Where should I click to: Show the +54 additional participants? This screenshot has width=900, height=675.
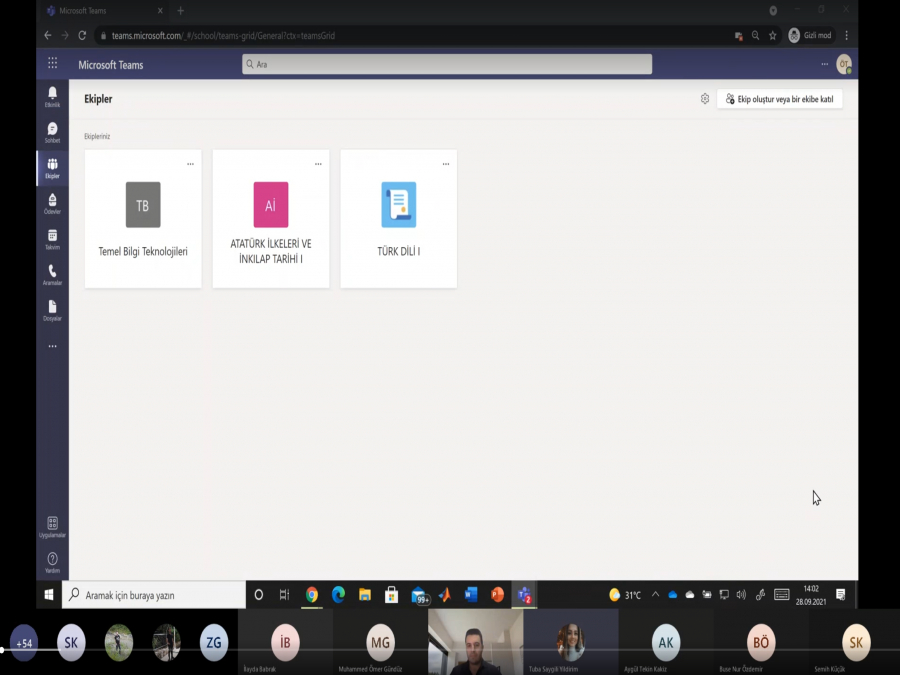[x=24, y=643]
